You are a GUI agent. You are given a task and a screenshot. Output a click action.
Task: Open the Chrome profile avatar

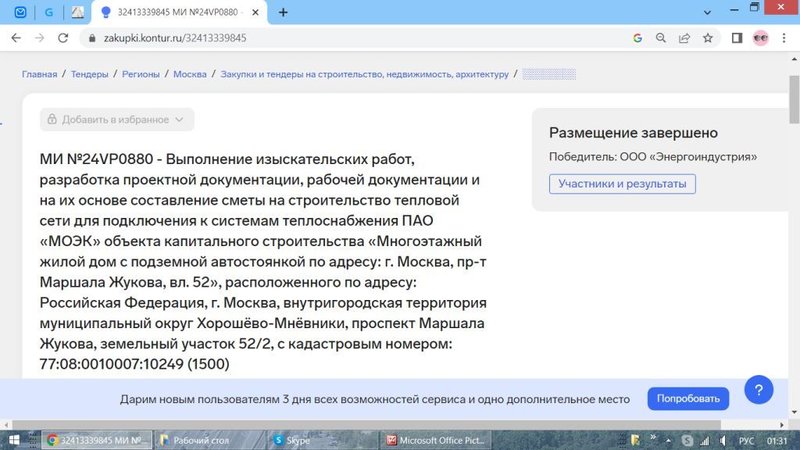[x=761, y=38]
